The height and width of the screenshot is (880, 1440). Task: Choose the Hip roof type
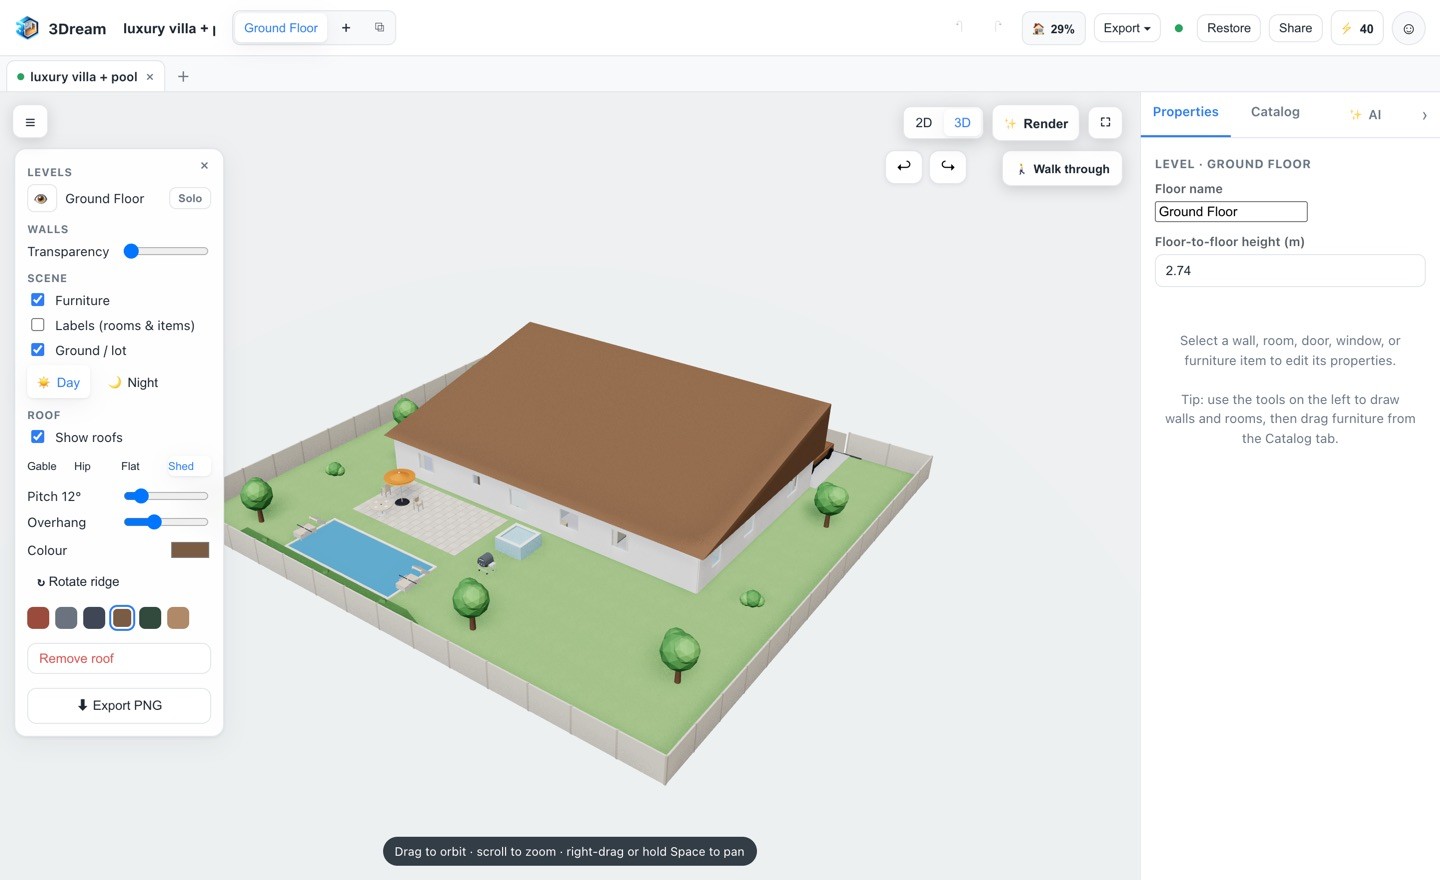coord(83,466)
